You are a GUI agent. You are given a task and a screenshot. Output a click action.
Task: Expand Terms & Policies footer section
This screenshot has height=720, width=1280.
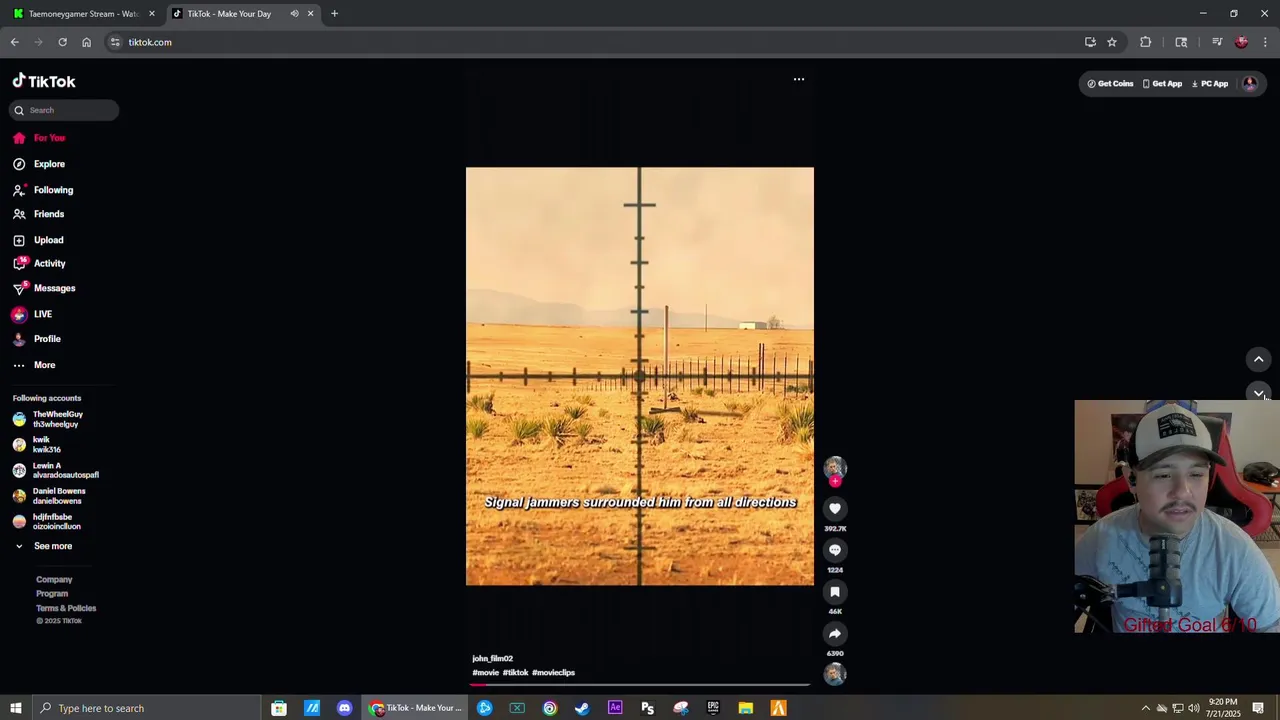(x=66, y=608)
